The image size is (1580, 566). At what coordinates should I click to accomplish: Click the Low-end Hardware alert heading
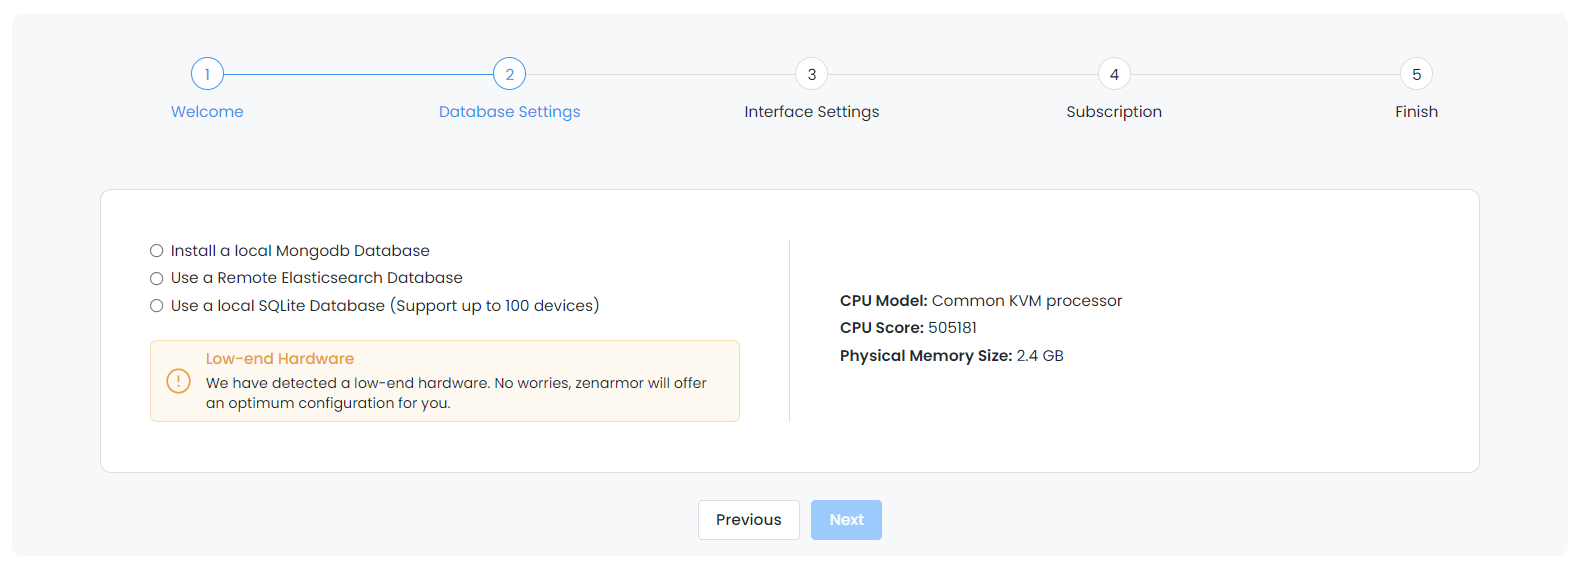pos(280,359)
